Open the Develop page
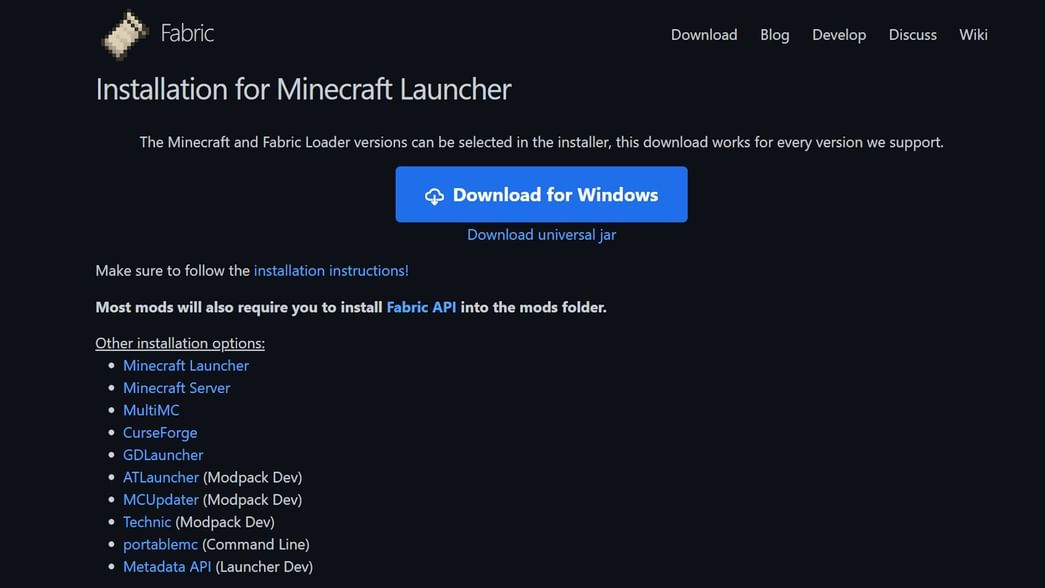Image resolution: width=1045 pixels, height=588 pixels. click(x=838, y=34)
